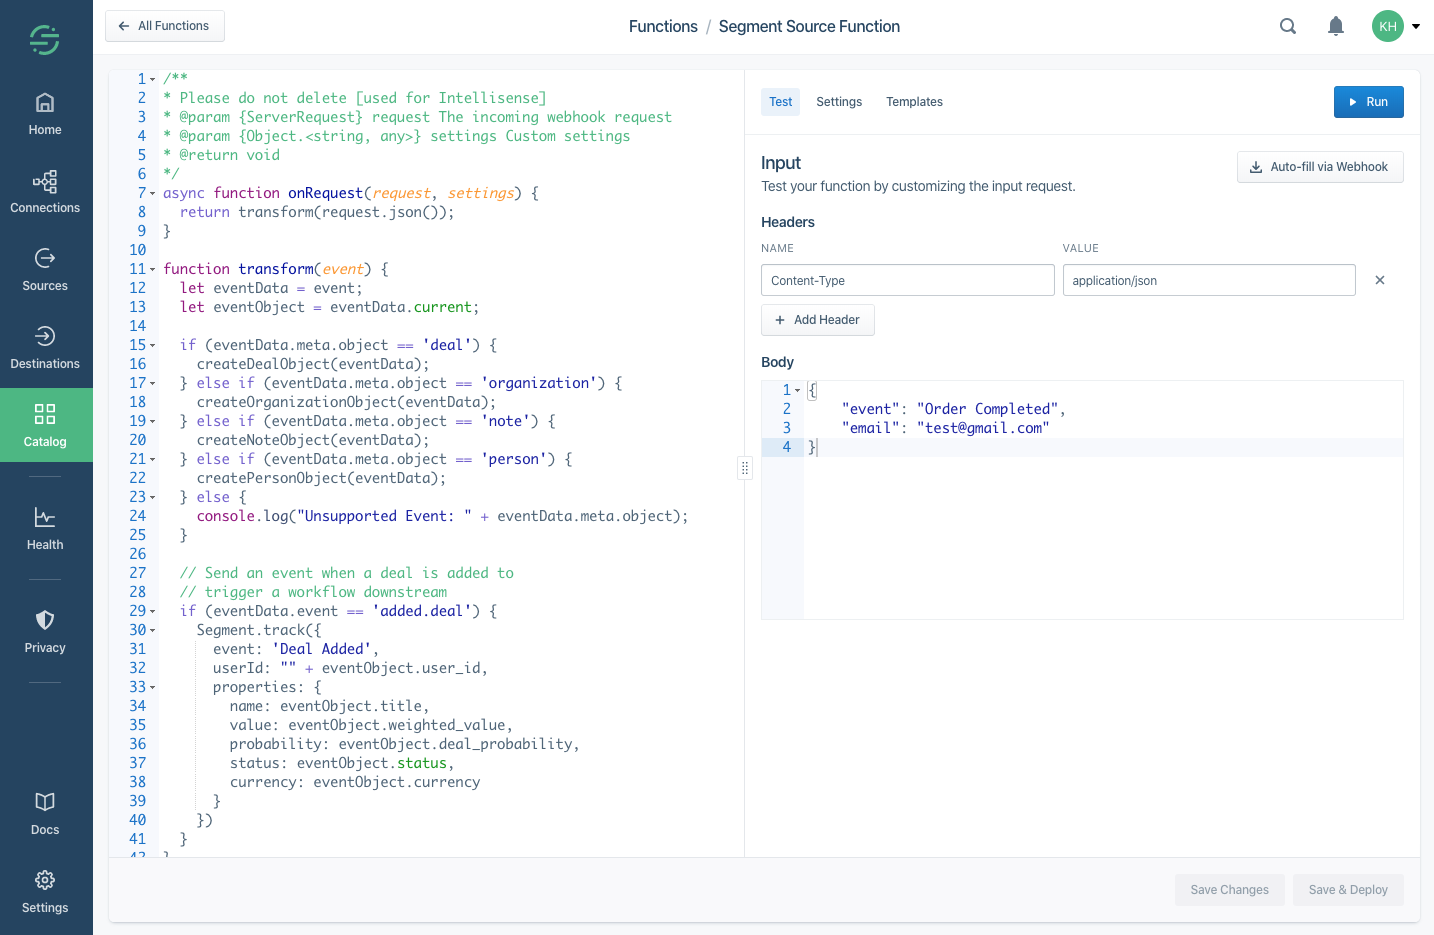This screenshot has height=935, width=1434.
Task: Click the Segment logo in the sidebar
Action: pos(44,38)
